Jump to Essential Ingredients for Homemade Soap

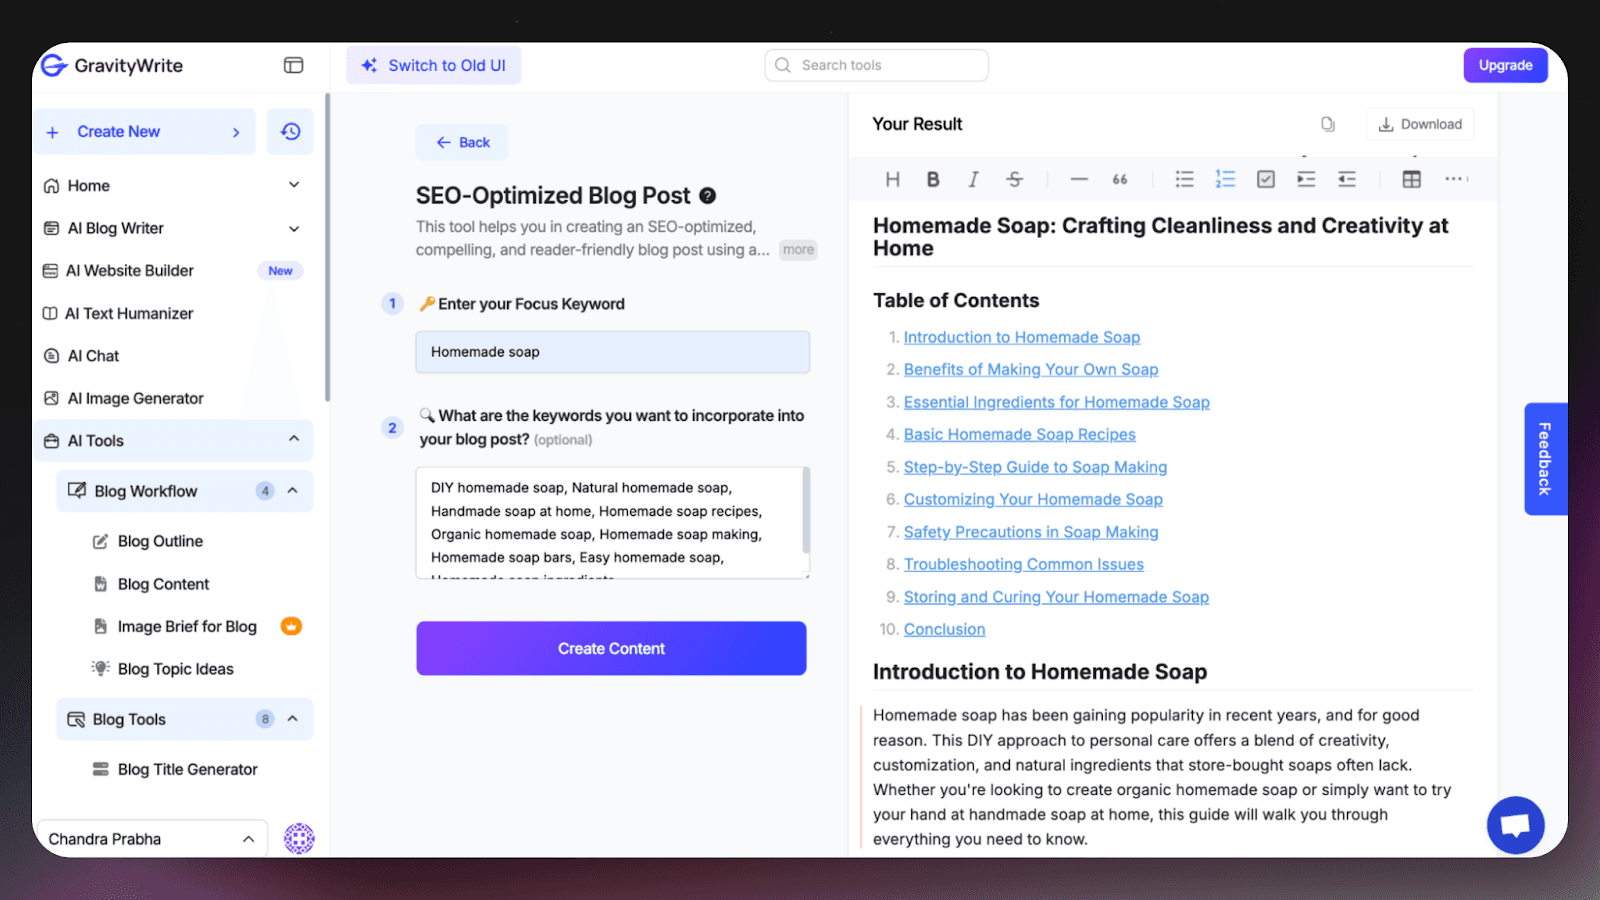pos(1057,402)
